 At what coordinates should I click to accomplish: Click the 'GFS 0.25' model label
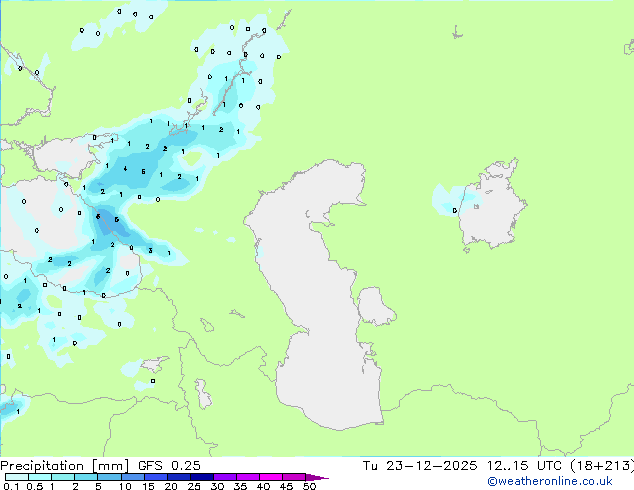pyautogui.click(x=169, y=466)
